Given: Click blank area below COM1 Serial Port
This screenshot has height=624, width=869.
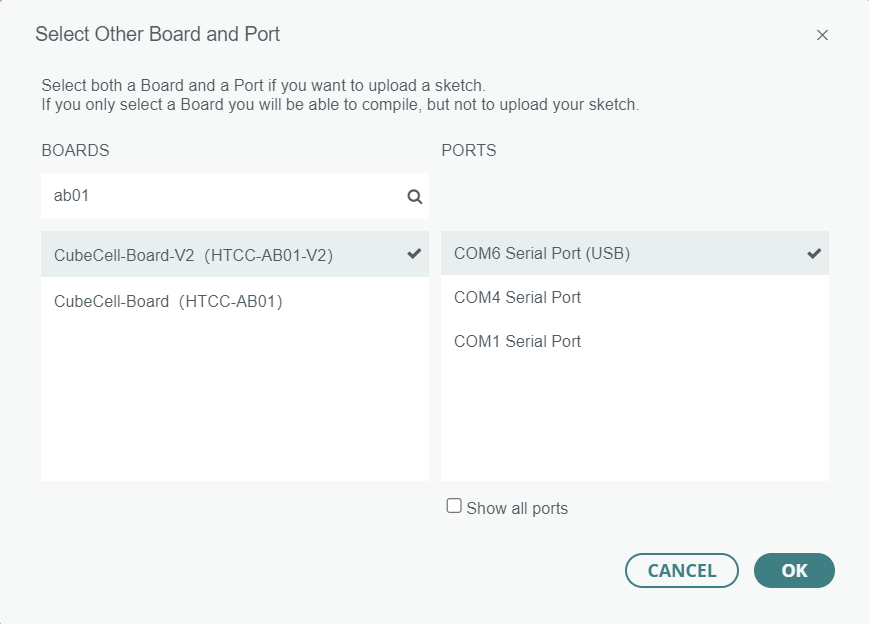Looking at the screenshot, I should (634, 420).
